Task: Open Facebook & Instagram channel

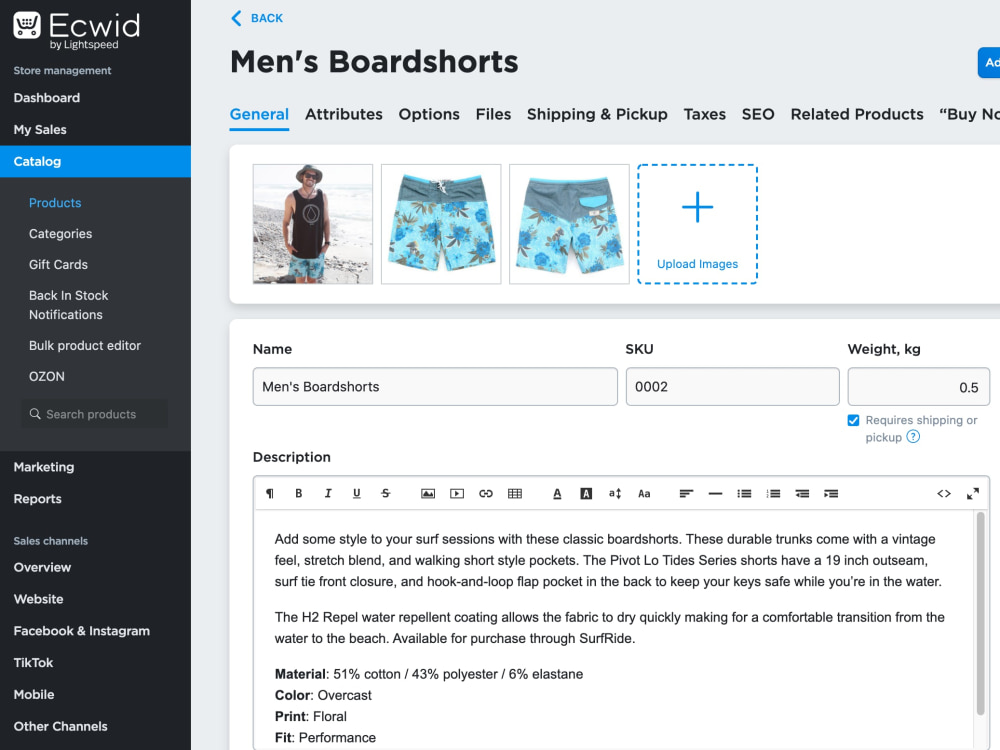Action: 82,631
